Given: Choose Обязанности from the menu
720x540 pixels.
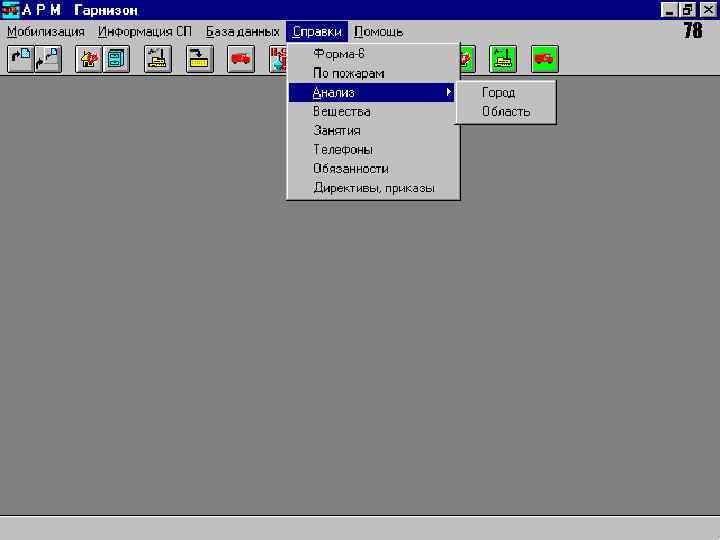Looking at the screenshot, I should 371,169.
